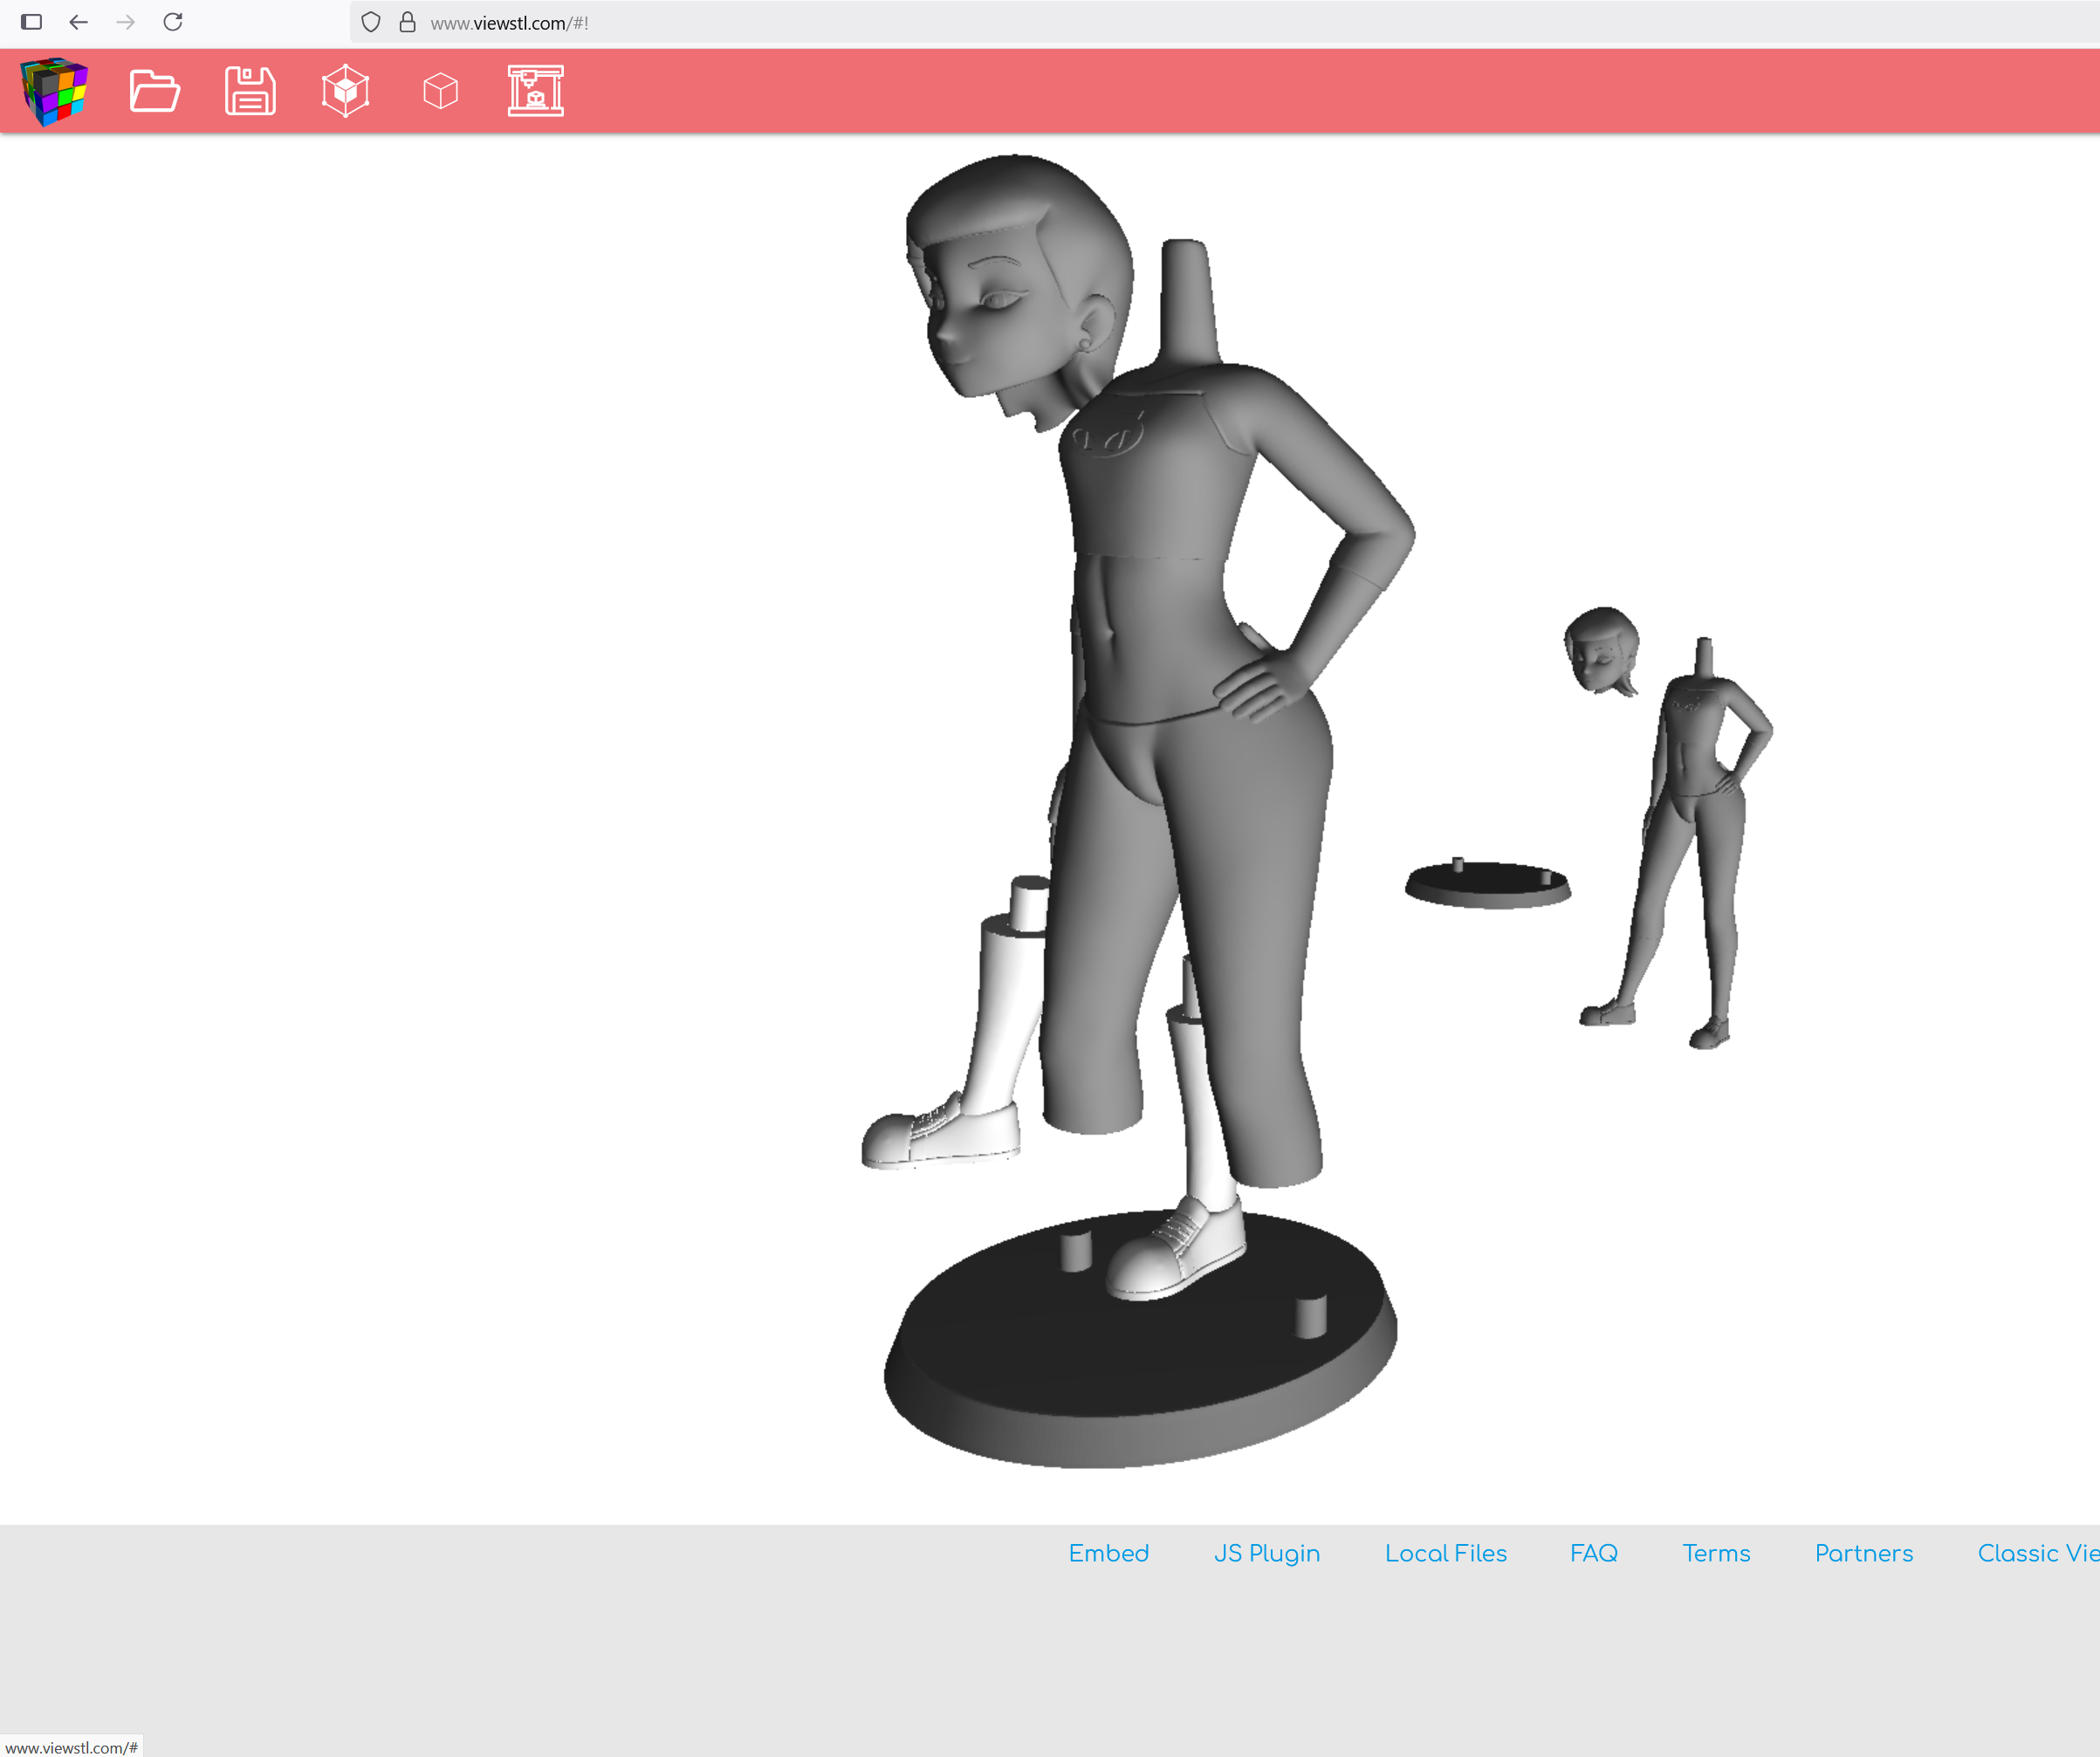The height and width of the screenshot is (1757, 2100).
Task: Click the padlock site security icon
Action: 408,22
